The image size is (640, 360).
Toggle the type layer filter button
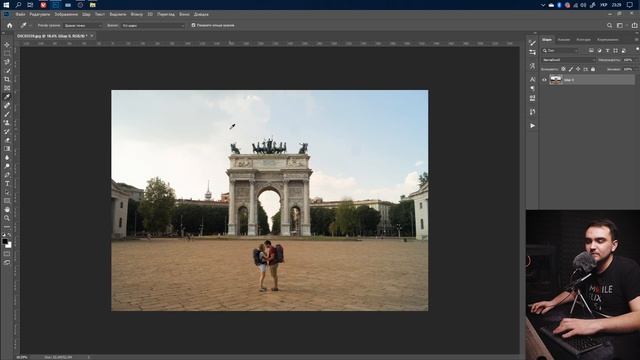coord(607,51)
